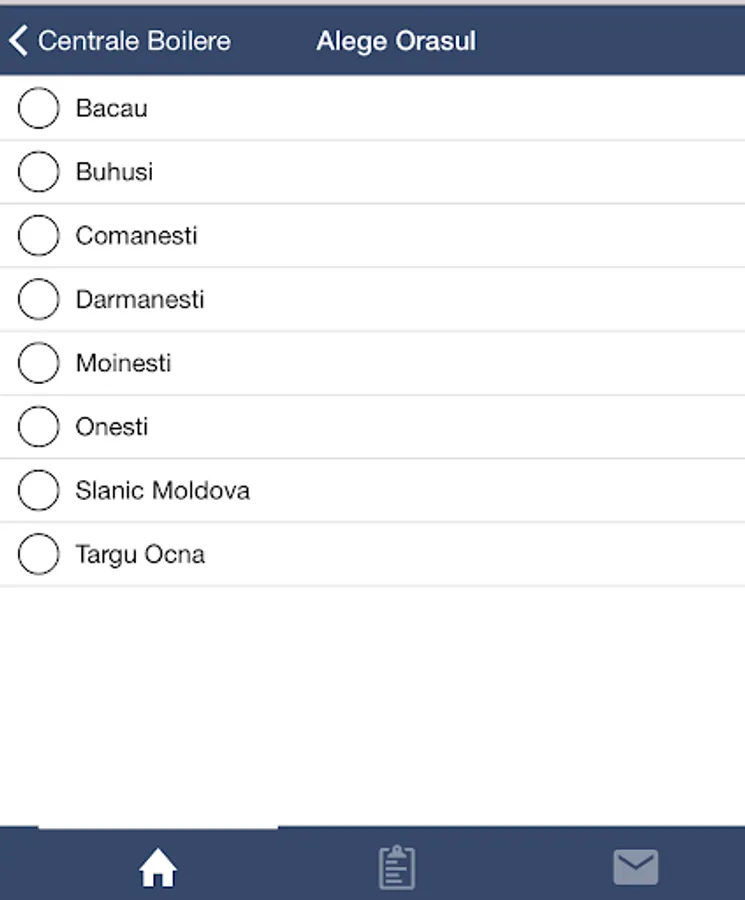Click the Moinesti city name text

click(123, 363)
